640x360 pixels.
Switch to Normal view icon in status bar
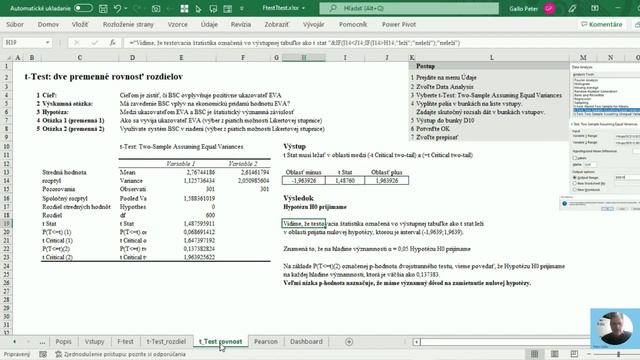(x=534, y=354)
